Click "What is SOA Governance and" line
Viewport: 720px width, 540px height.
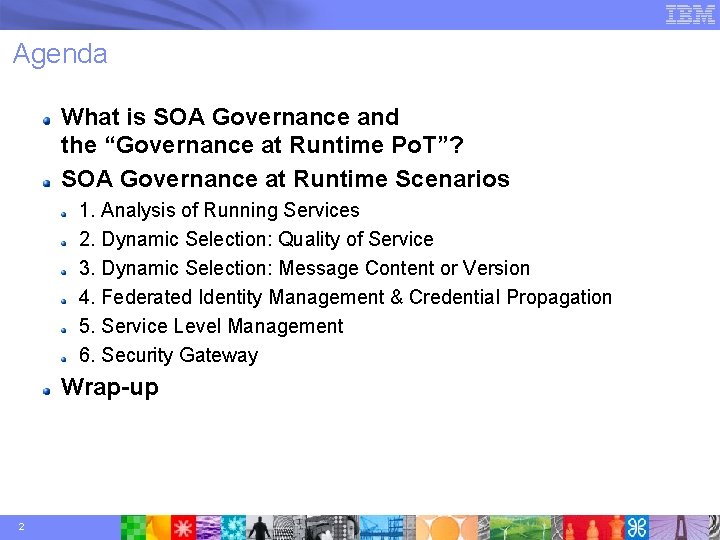click(230, 117)
